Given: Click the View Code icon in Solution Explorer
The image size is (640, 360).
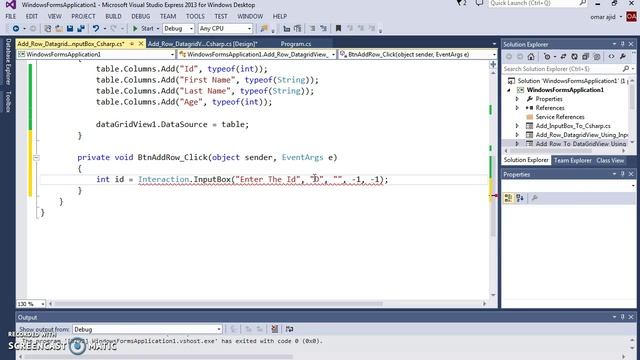Looking at the screenshot, I should coord(611,57).
